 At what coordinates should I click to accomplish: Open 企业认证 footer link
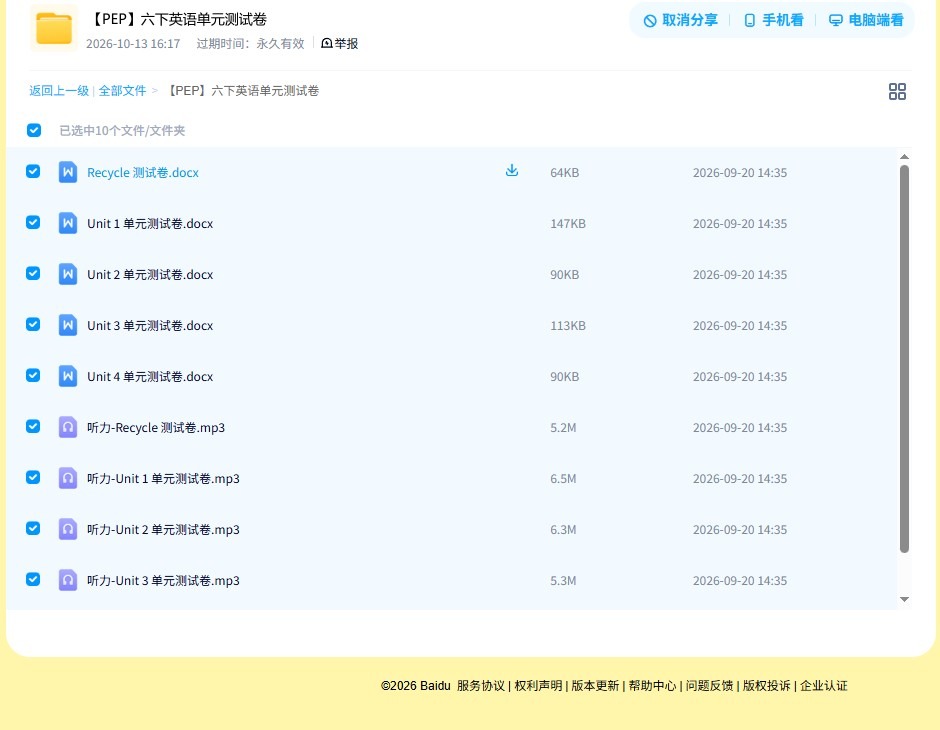[x=824, y=686]
